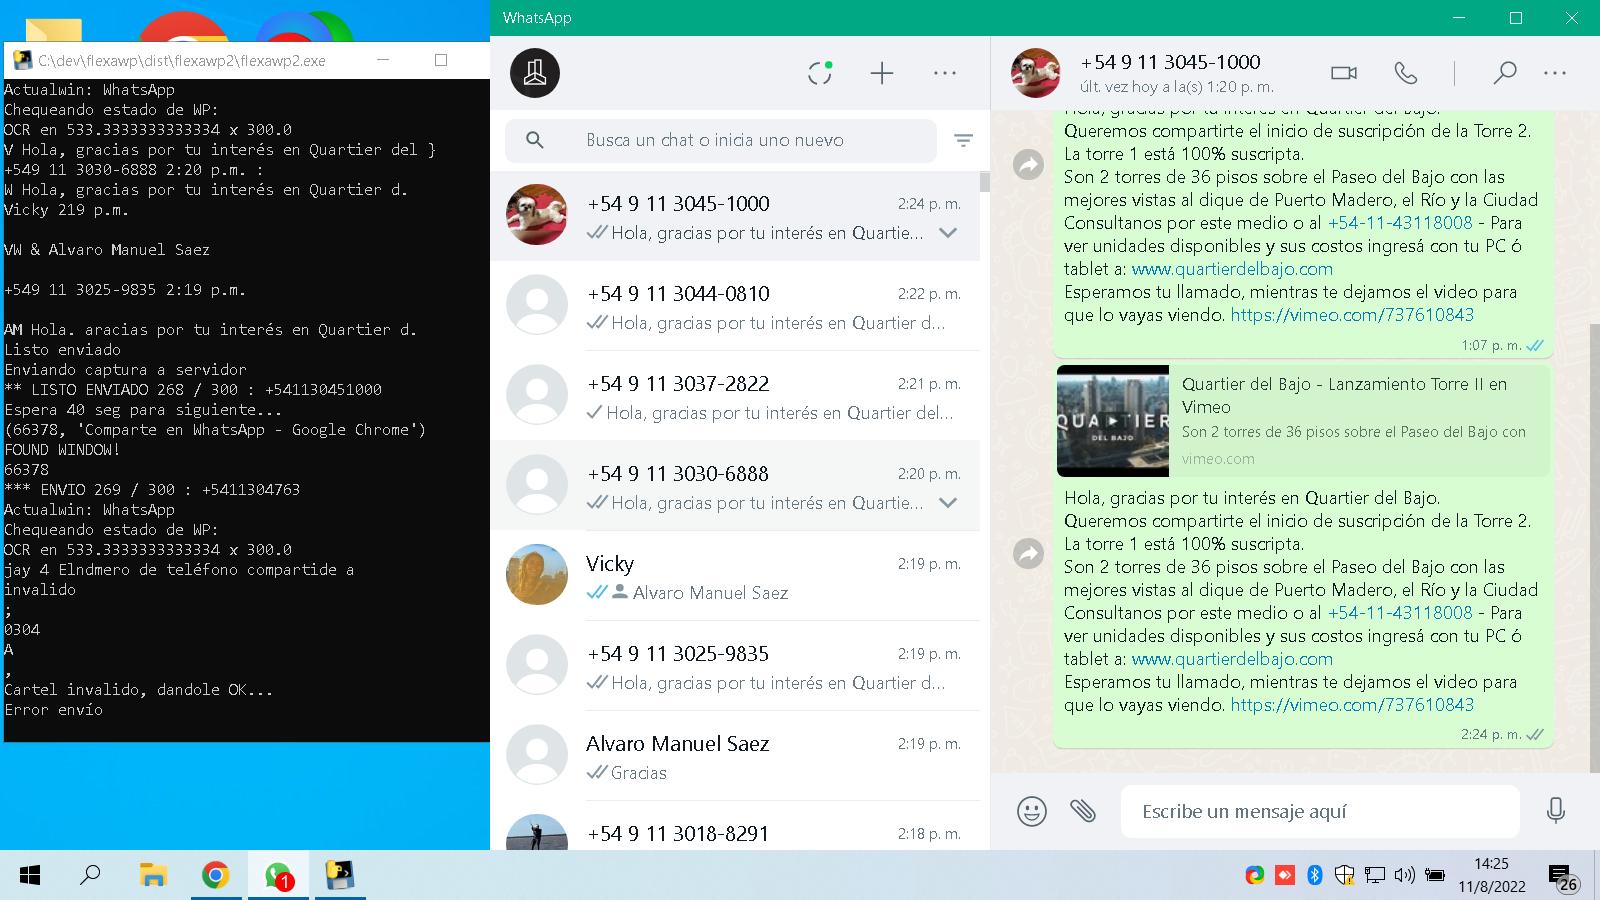Open Quartier del Bajo Vimeo link card title

pos(1344,395)
